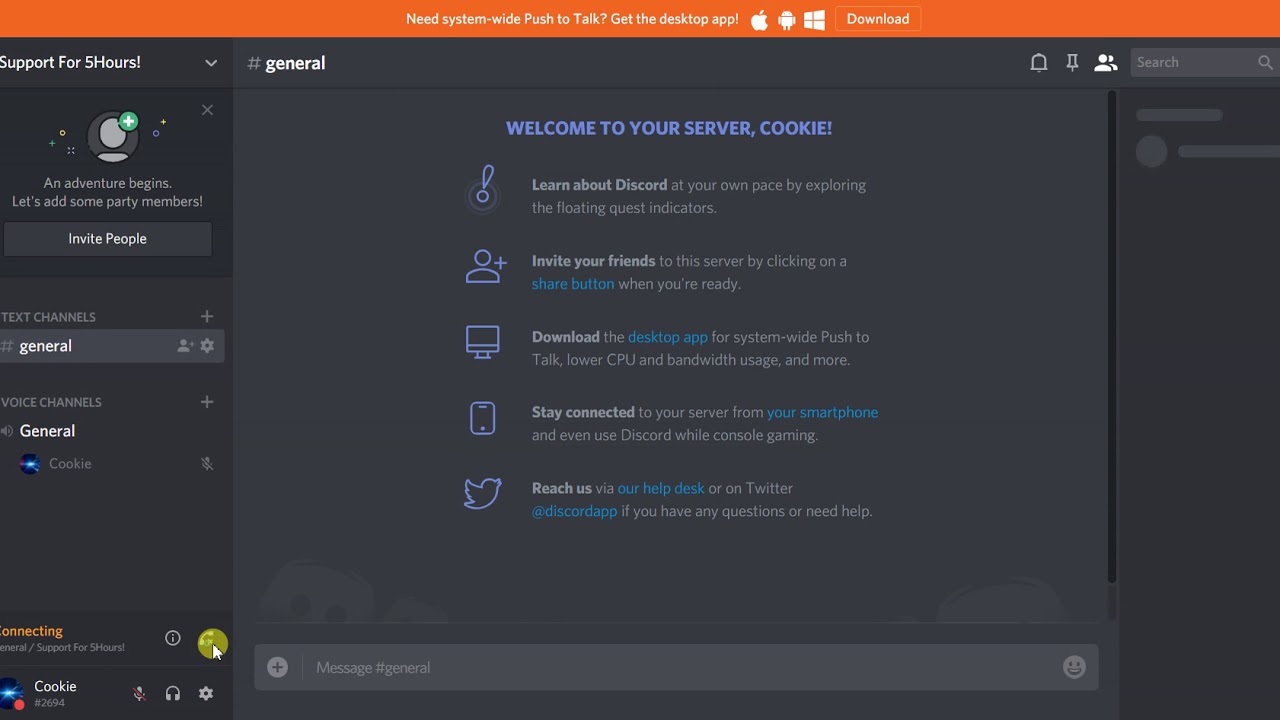Click the Download button in banner
Image resolution: width=1280 pixels, height=720 pixels.
click(878, 19)
